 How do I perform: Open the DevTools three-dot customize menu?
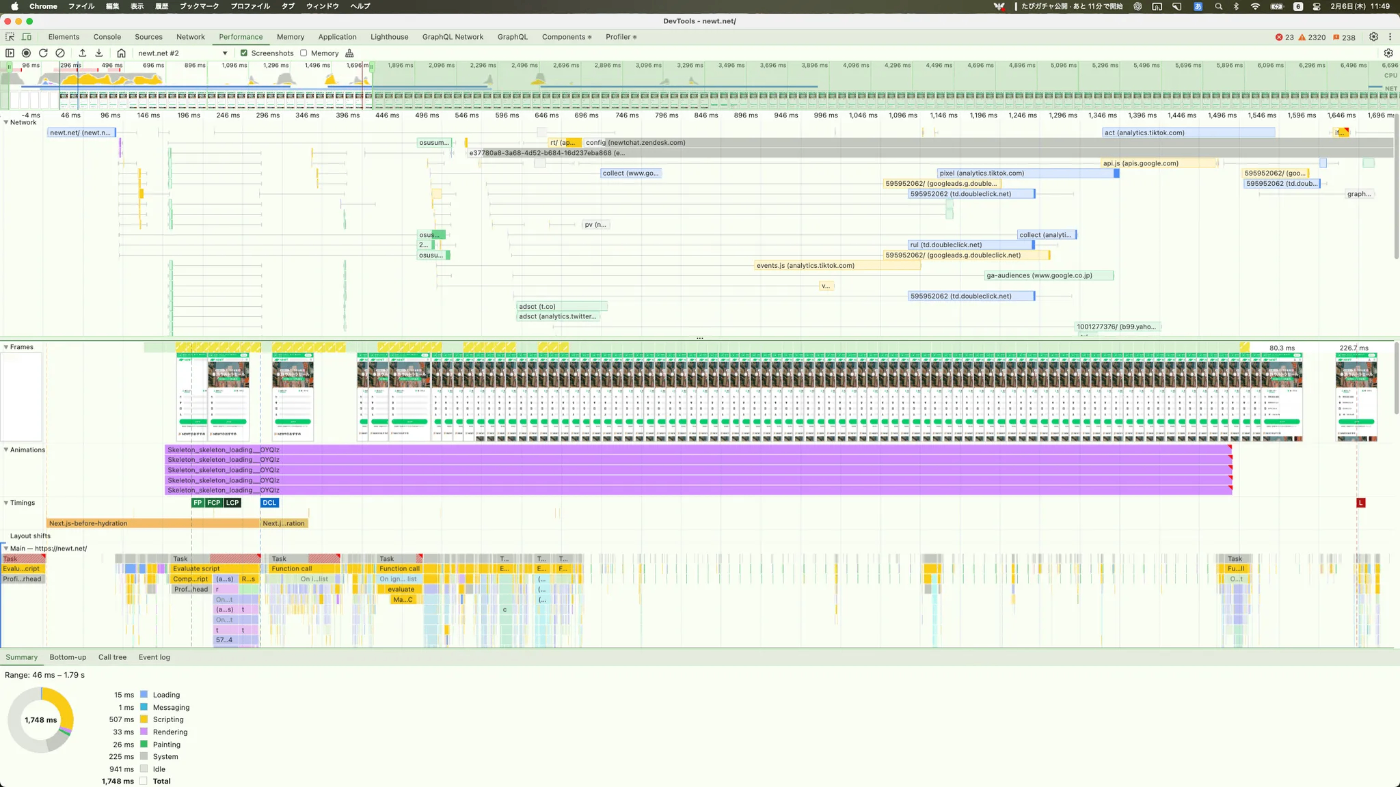[1389, 37]
